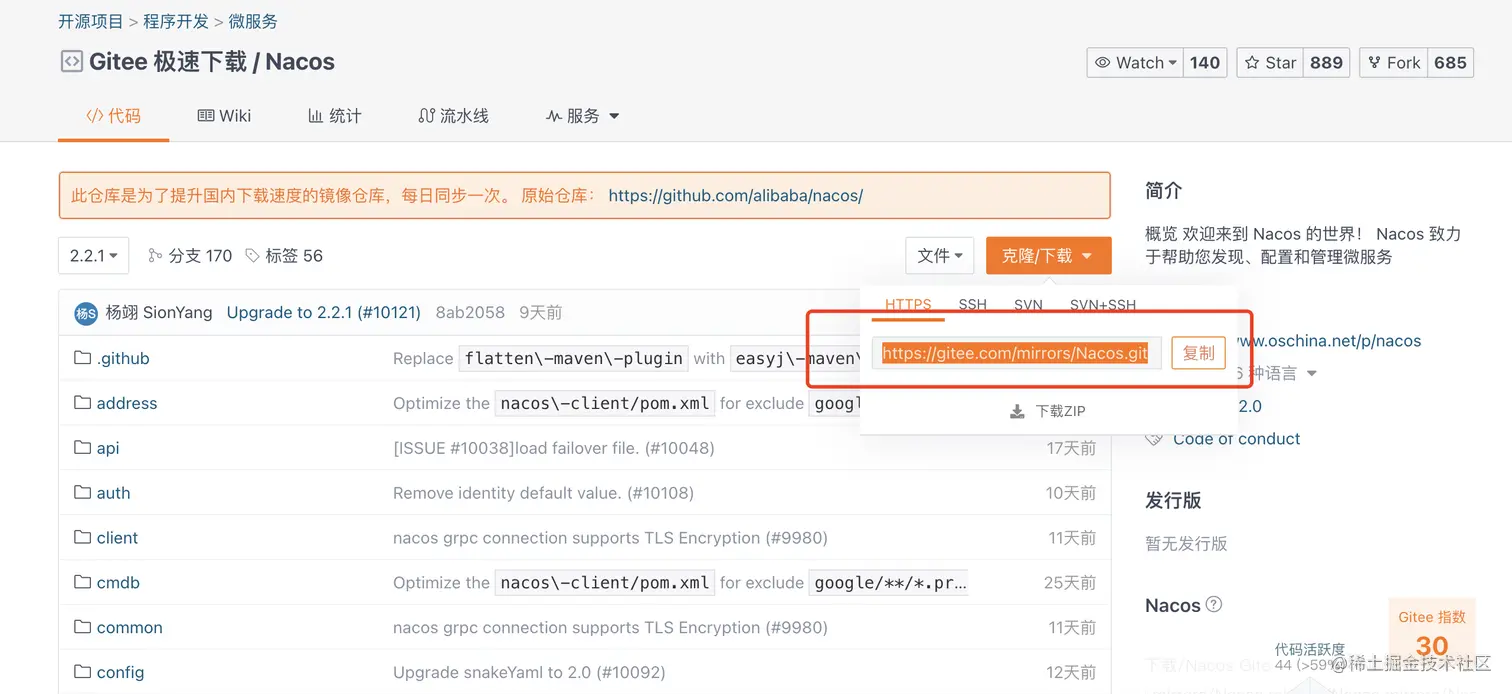This screenshot has height=694, width=1512.
Task: Open the api folder
Action: [108, 448]
